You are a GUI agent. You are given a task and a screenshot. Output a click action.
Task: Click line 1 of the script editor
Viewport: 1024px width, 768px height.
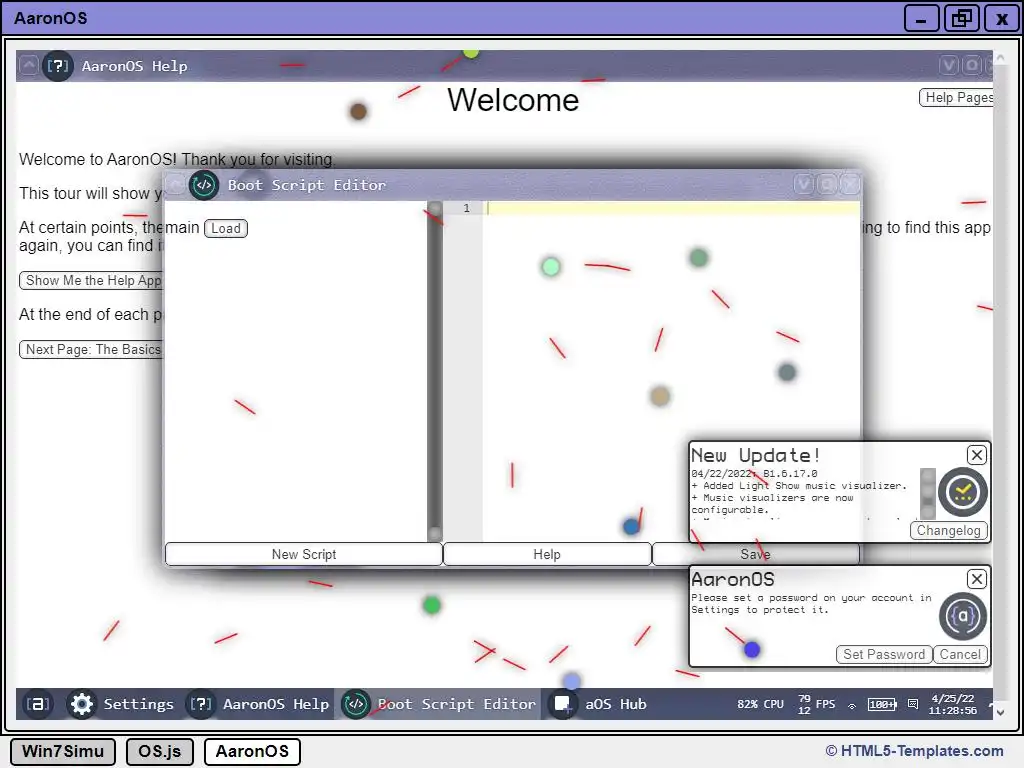coord(673,208)
